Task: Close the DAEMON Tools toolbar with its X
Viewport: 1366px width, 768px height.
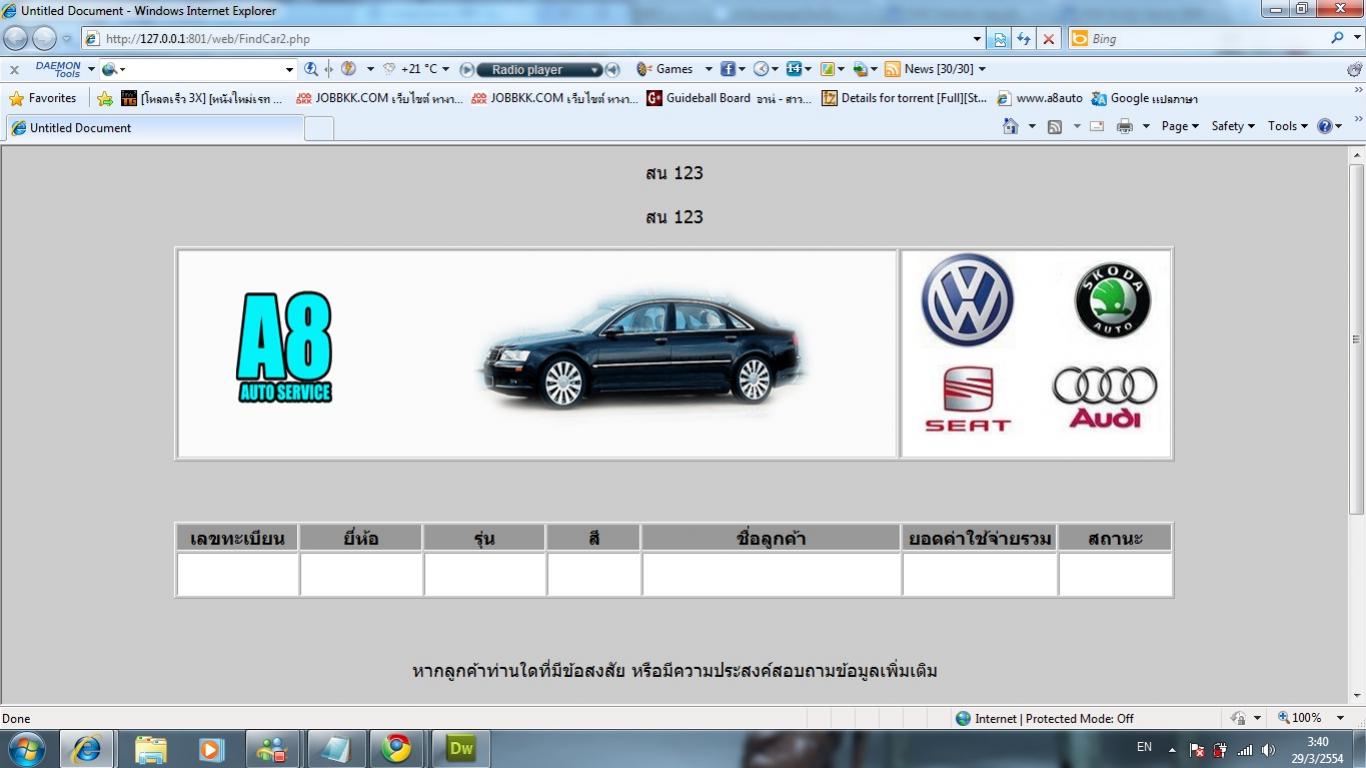Action: click(x=14, y=70)
